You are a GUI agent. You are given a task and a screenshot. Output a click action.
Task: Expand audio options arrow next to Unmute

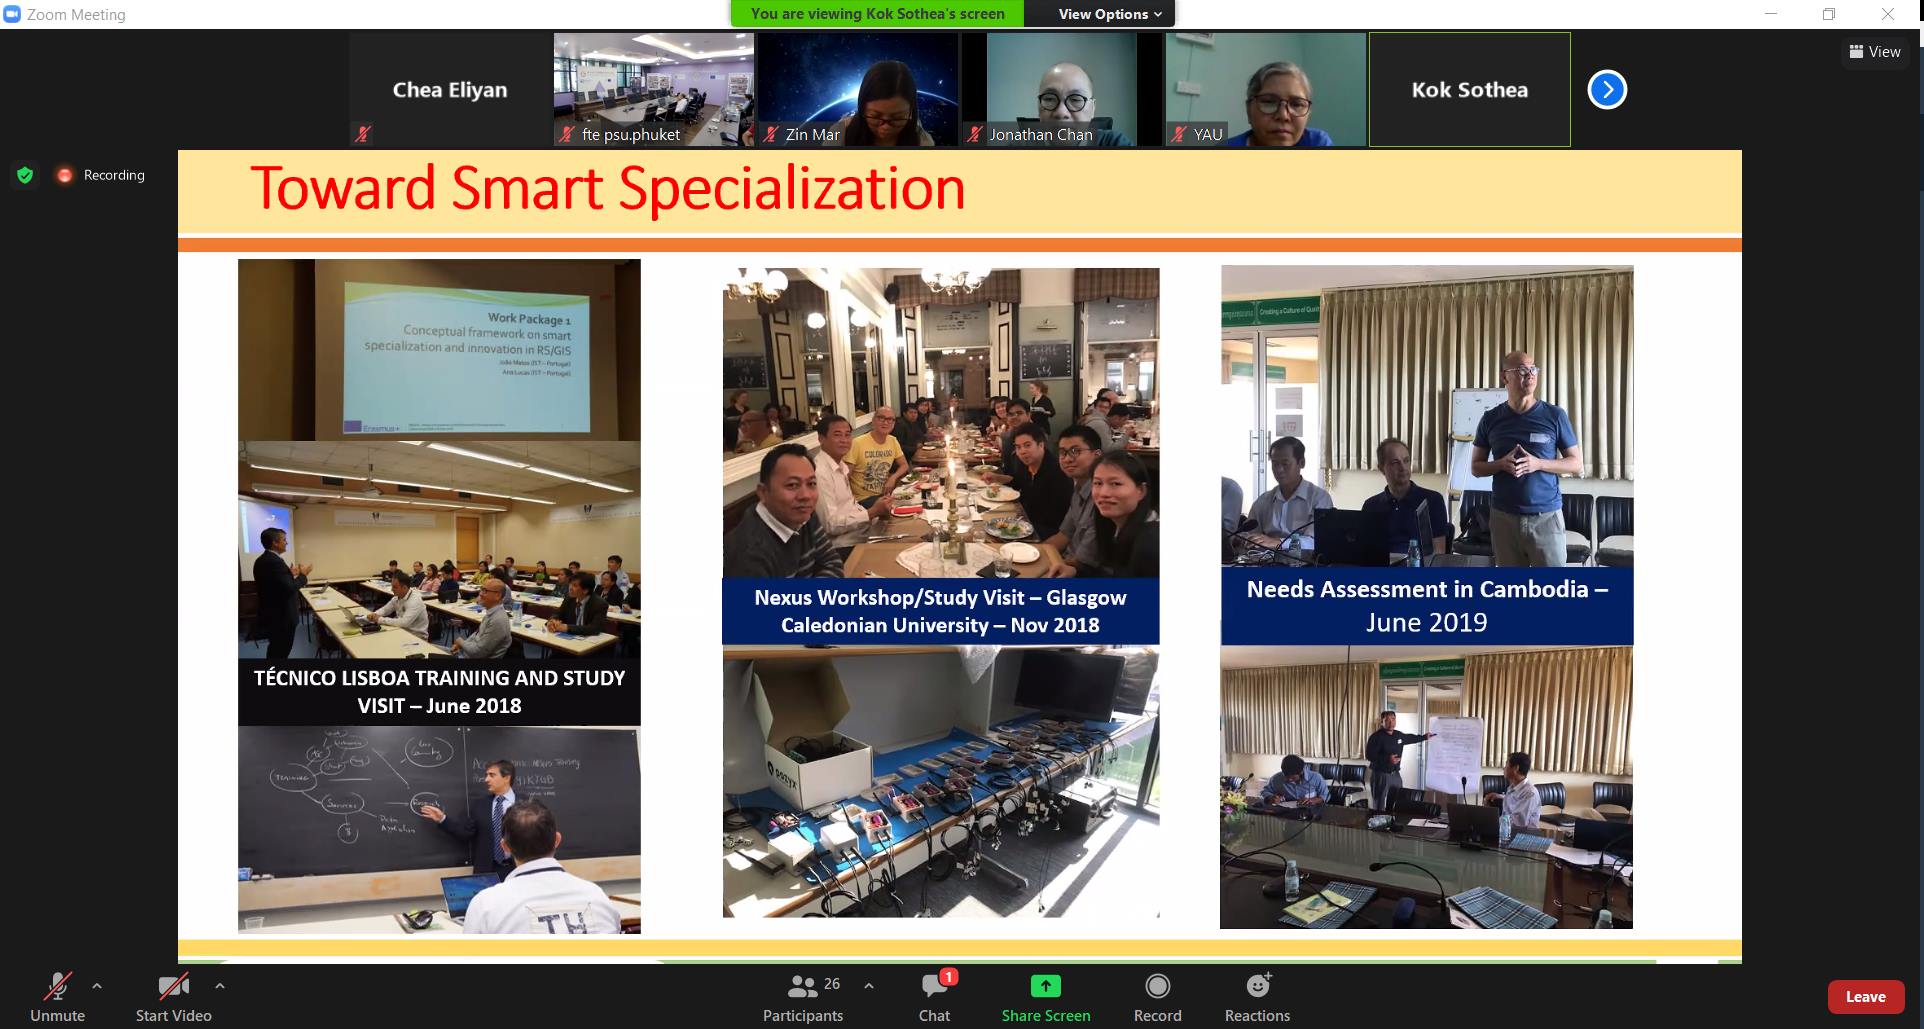(97, 986)
